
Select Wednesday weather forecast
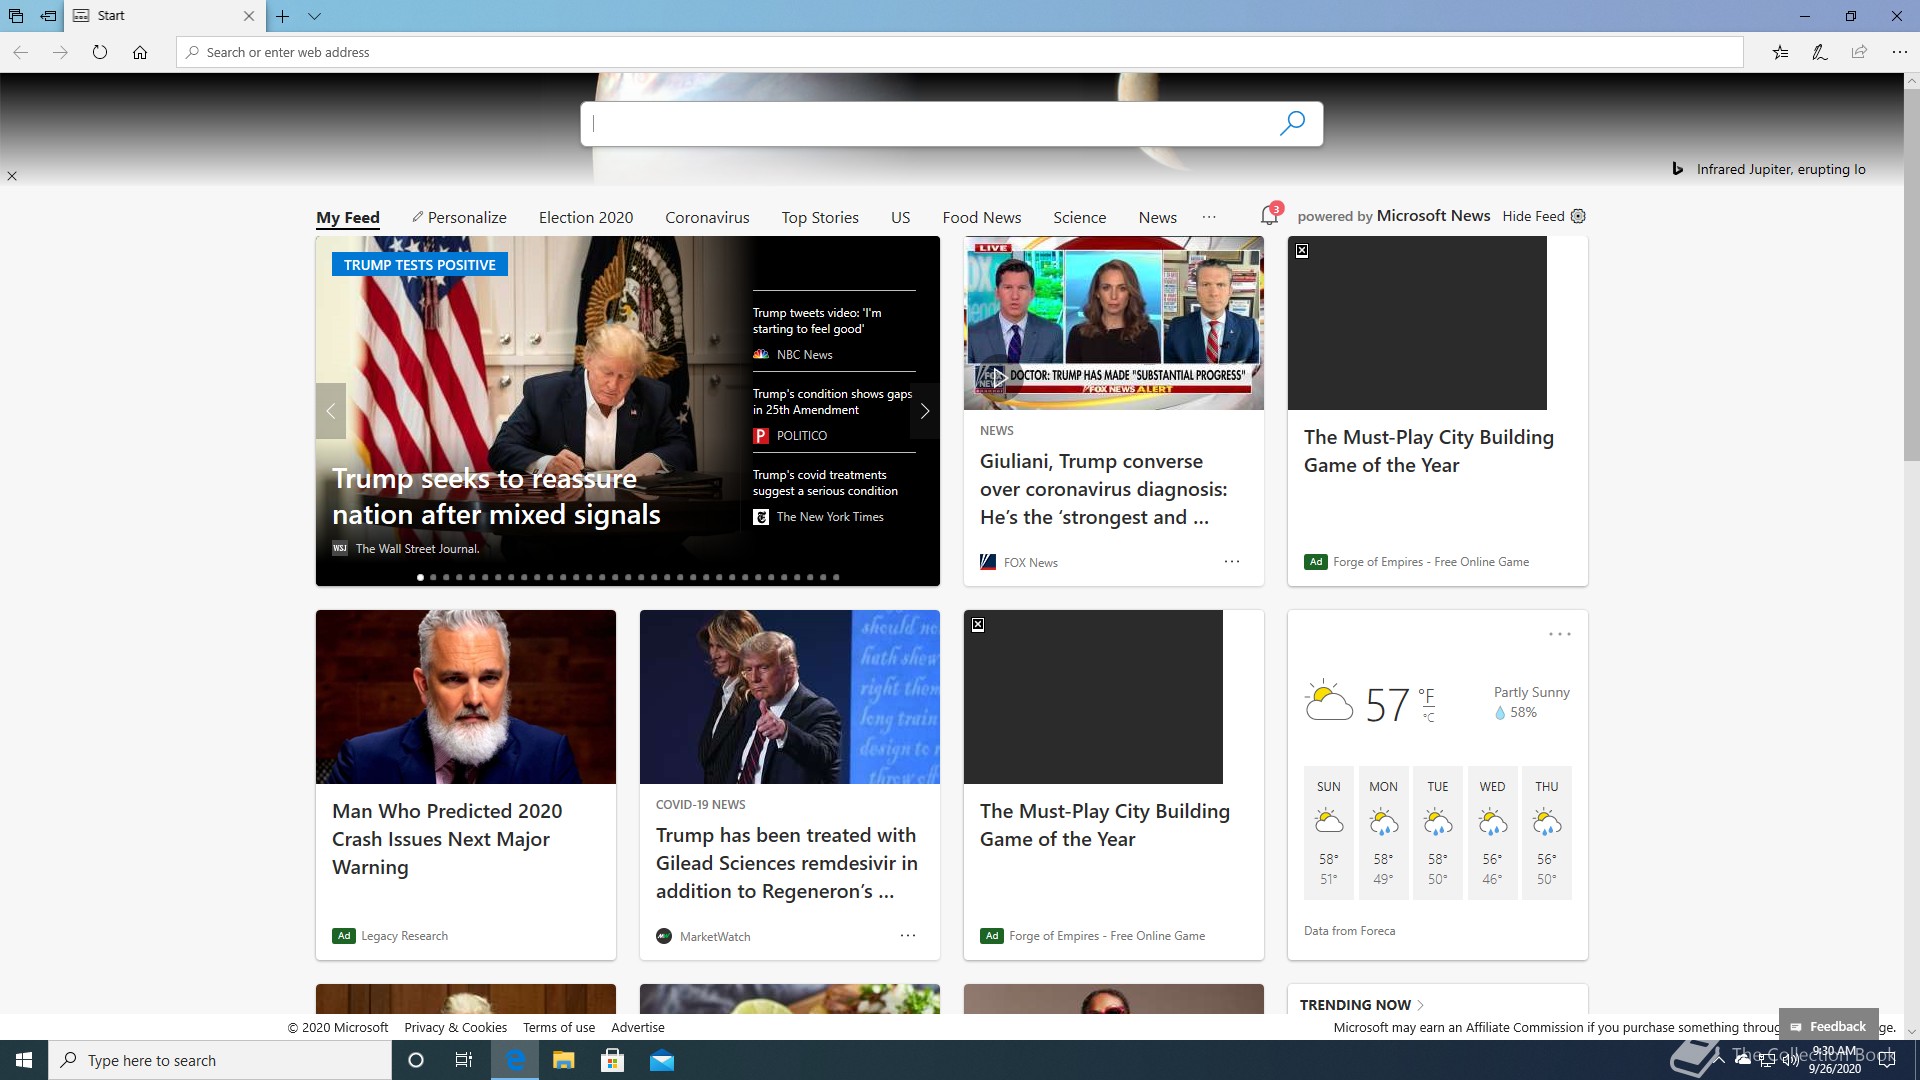tap(1492, 833)
